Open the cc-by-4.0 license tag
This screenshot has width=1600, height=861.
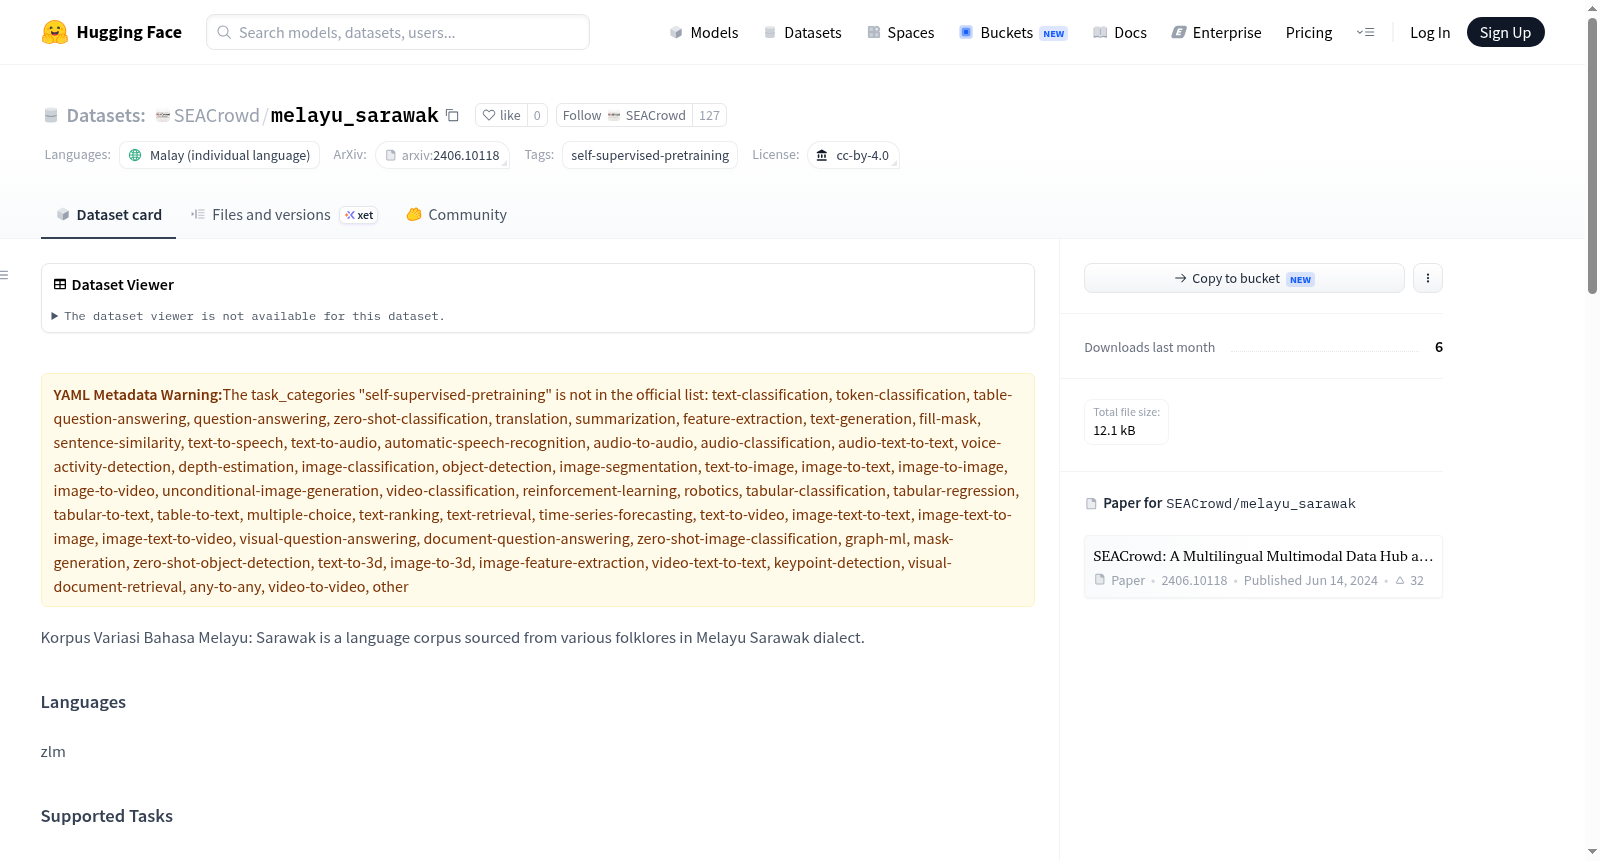click(853, 155)
